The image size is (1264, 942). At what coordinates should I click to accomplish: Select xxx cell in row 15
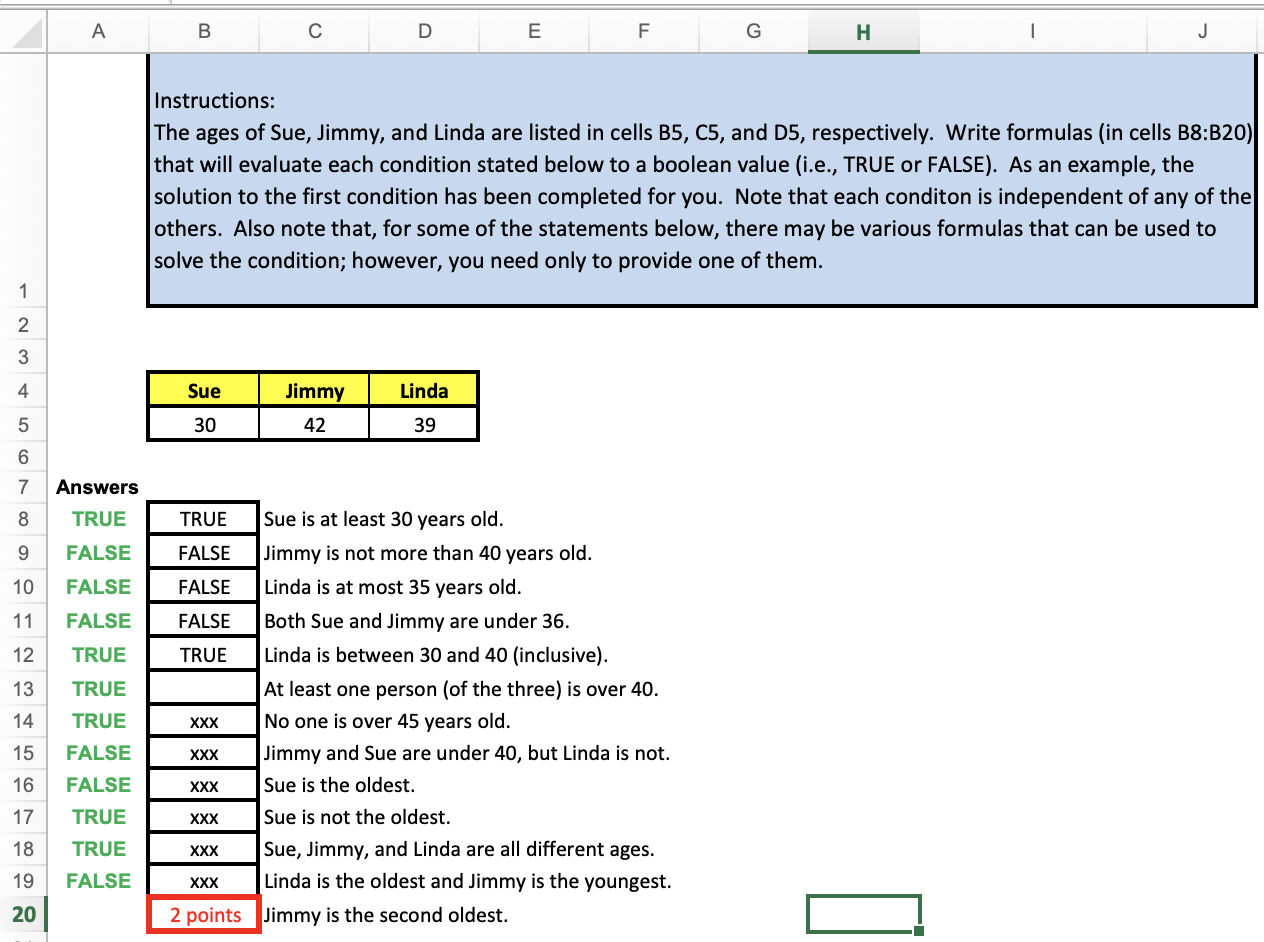[x=204, y=753]
